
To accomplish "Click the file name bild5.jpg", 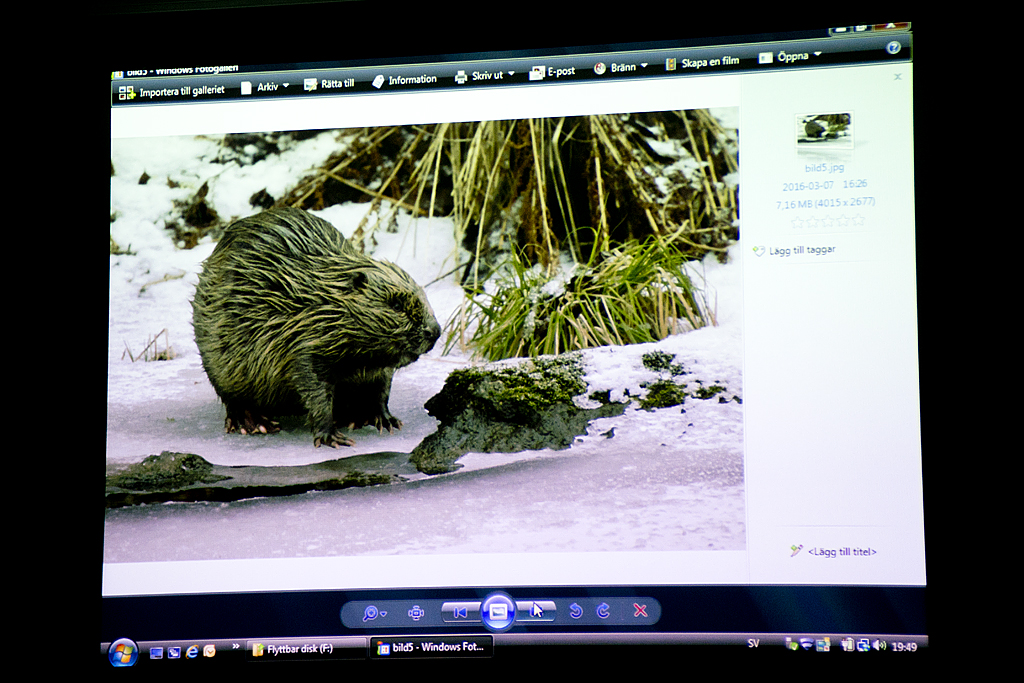I will (824, 168).
